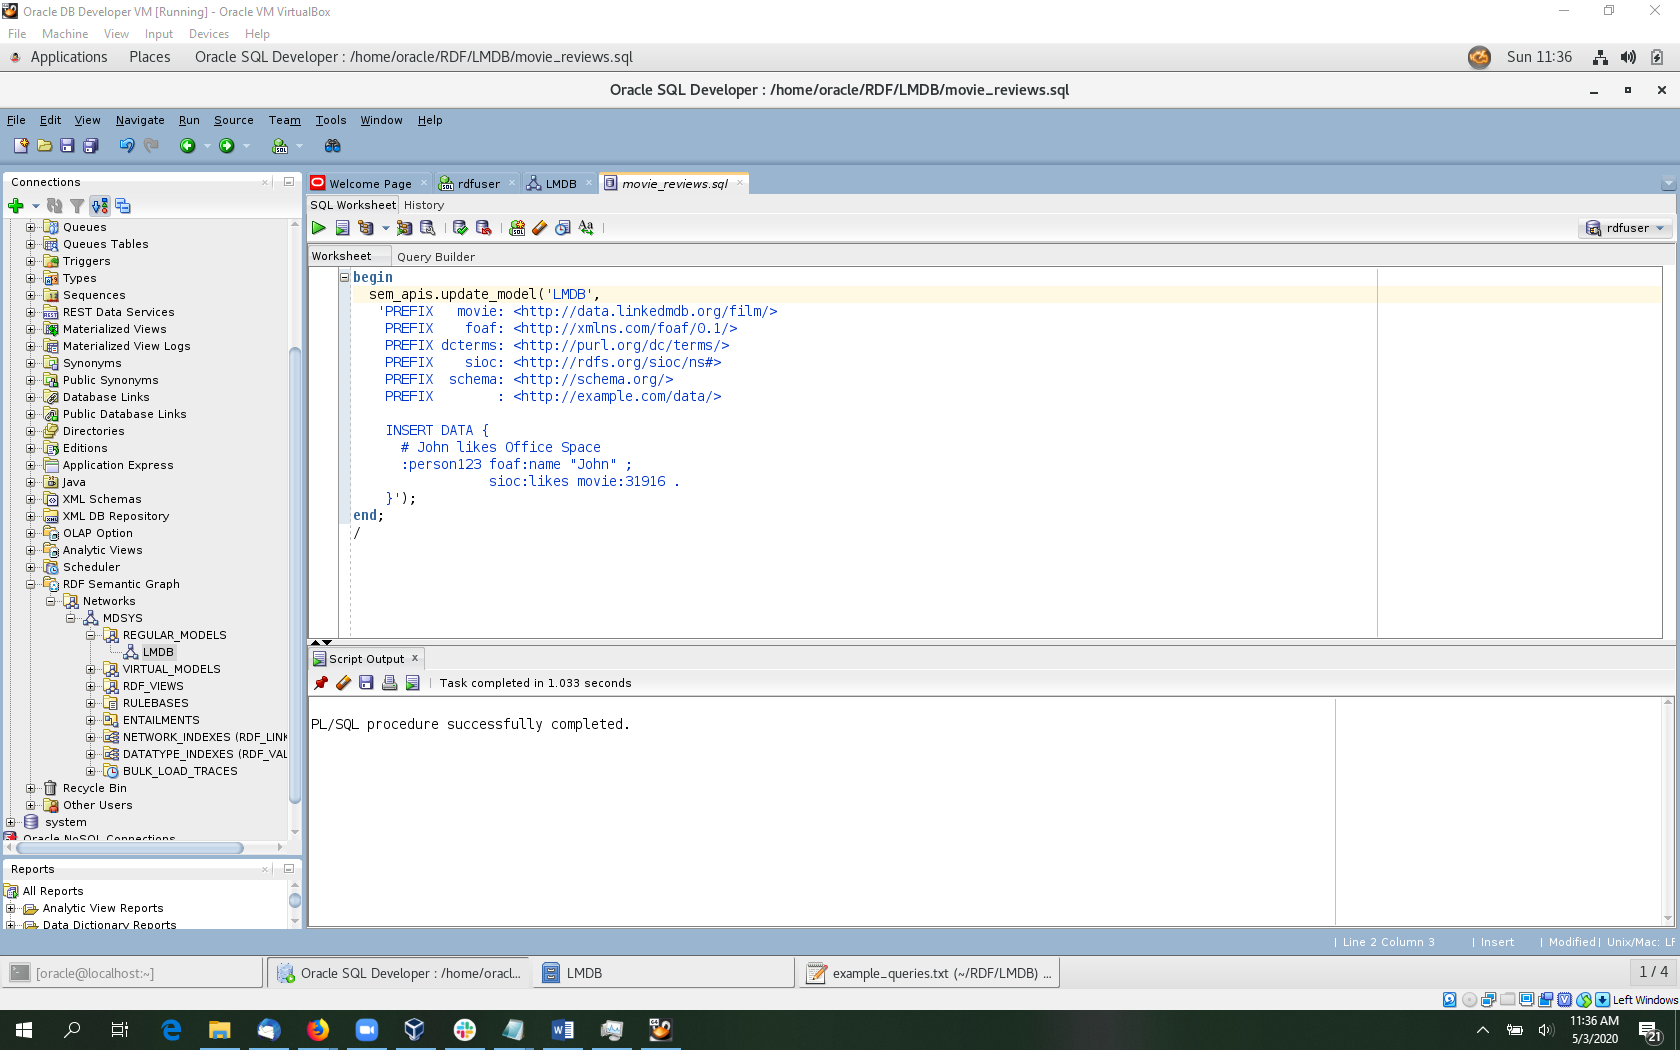Run the statement with the green play icon
1680x1050 pixels.
[319, 228]
